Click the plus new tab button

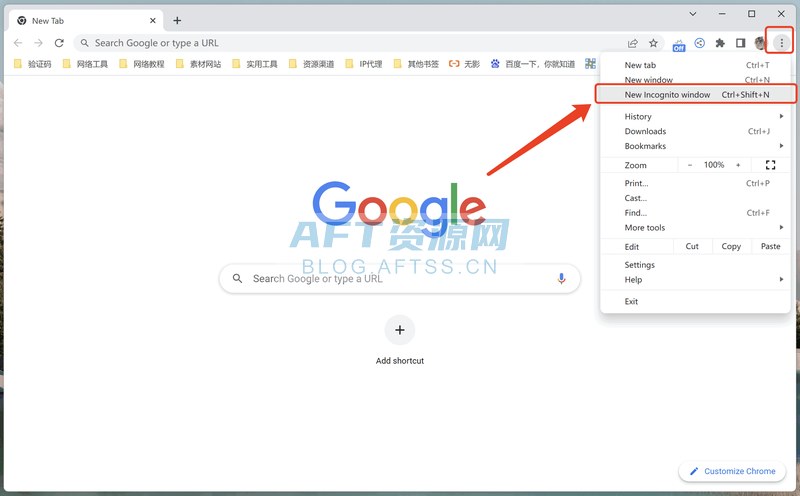(177, 20)
